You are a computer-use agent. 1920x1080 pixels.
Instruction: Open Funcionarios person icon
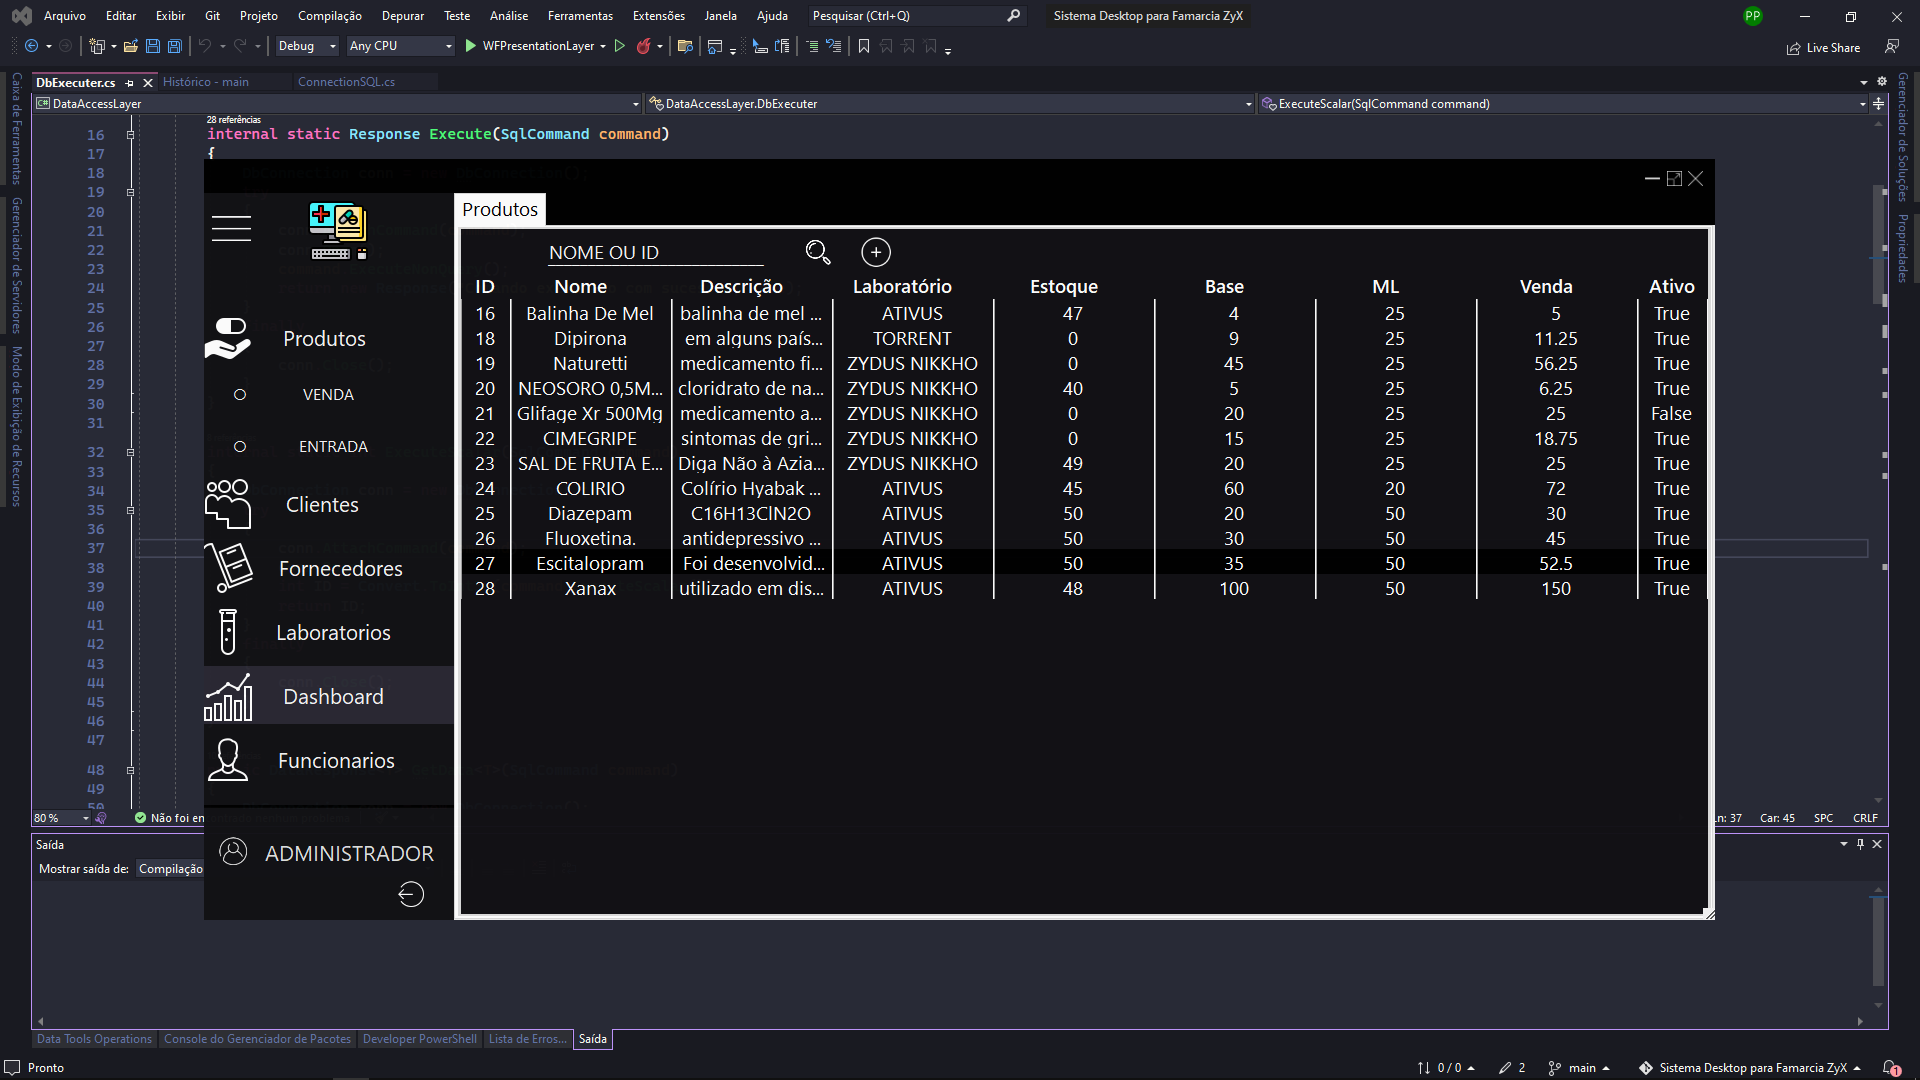[x=228, y=760]
